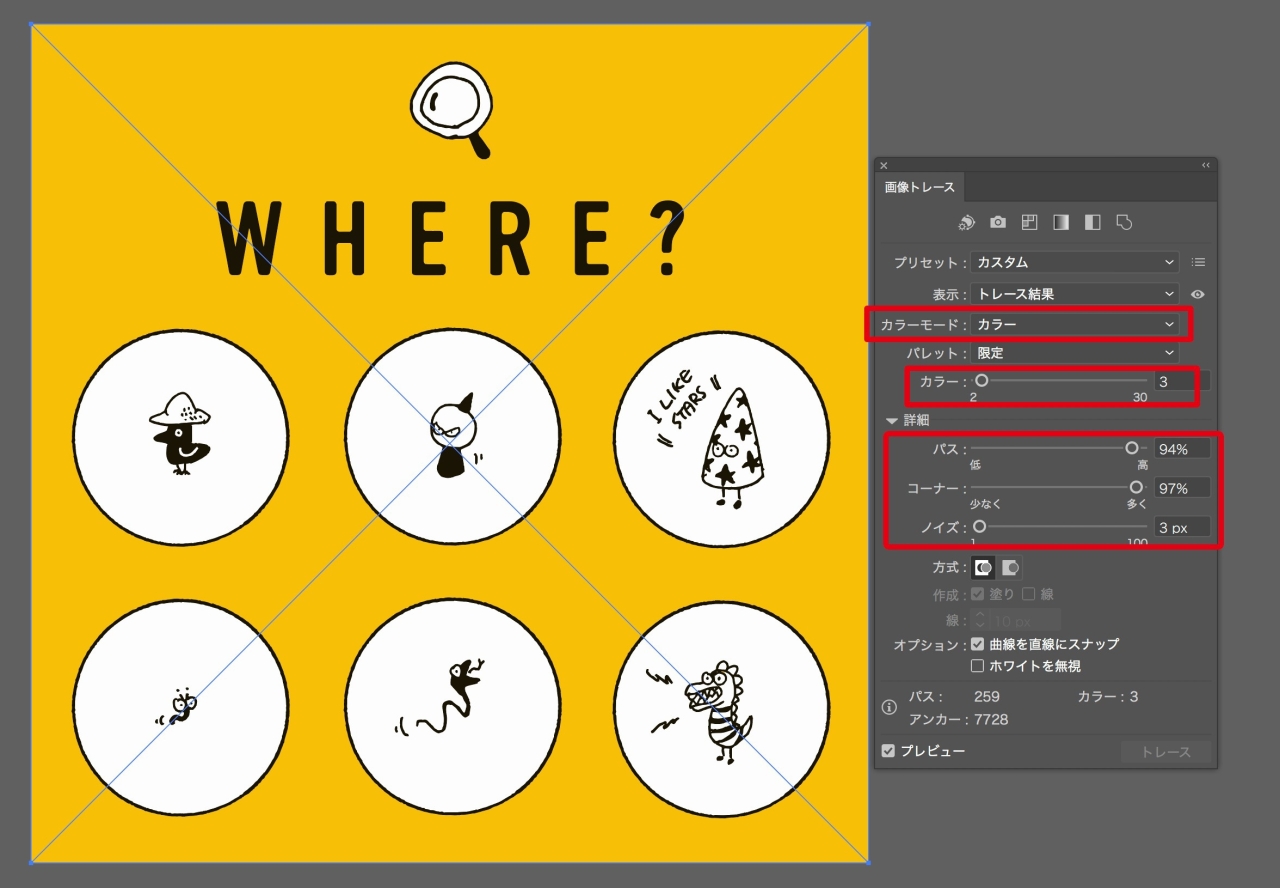Click the Black and White preset icon
Viewport: 1280px width, 888px height.
coord(1092,223)
